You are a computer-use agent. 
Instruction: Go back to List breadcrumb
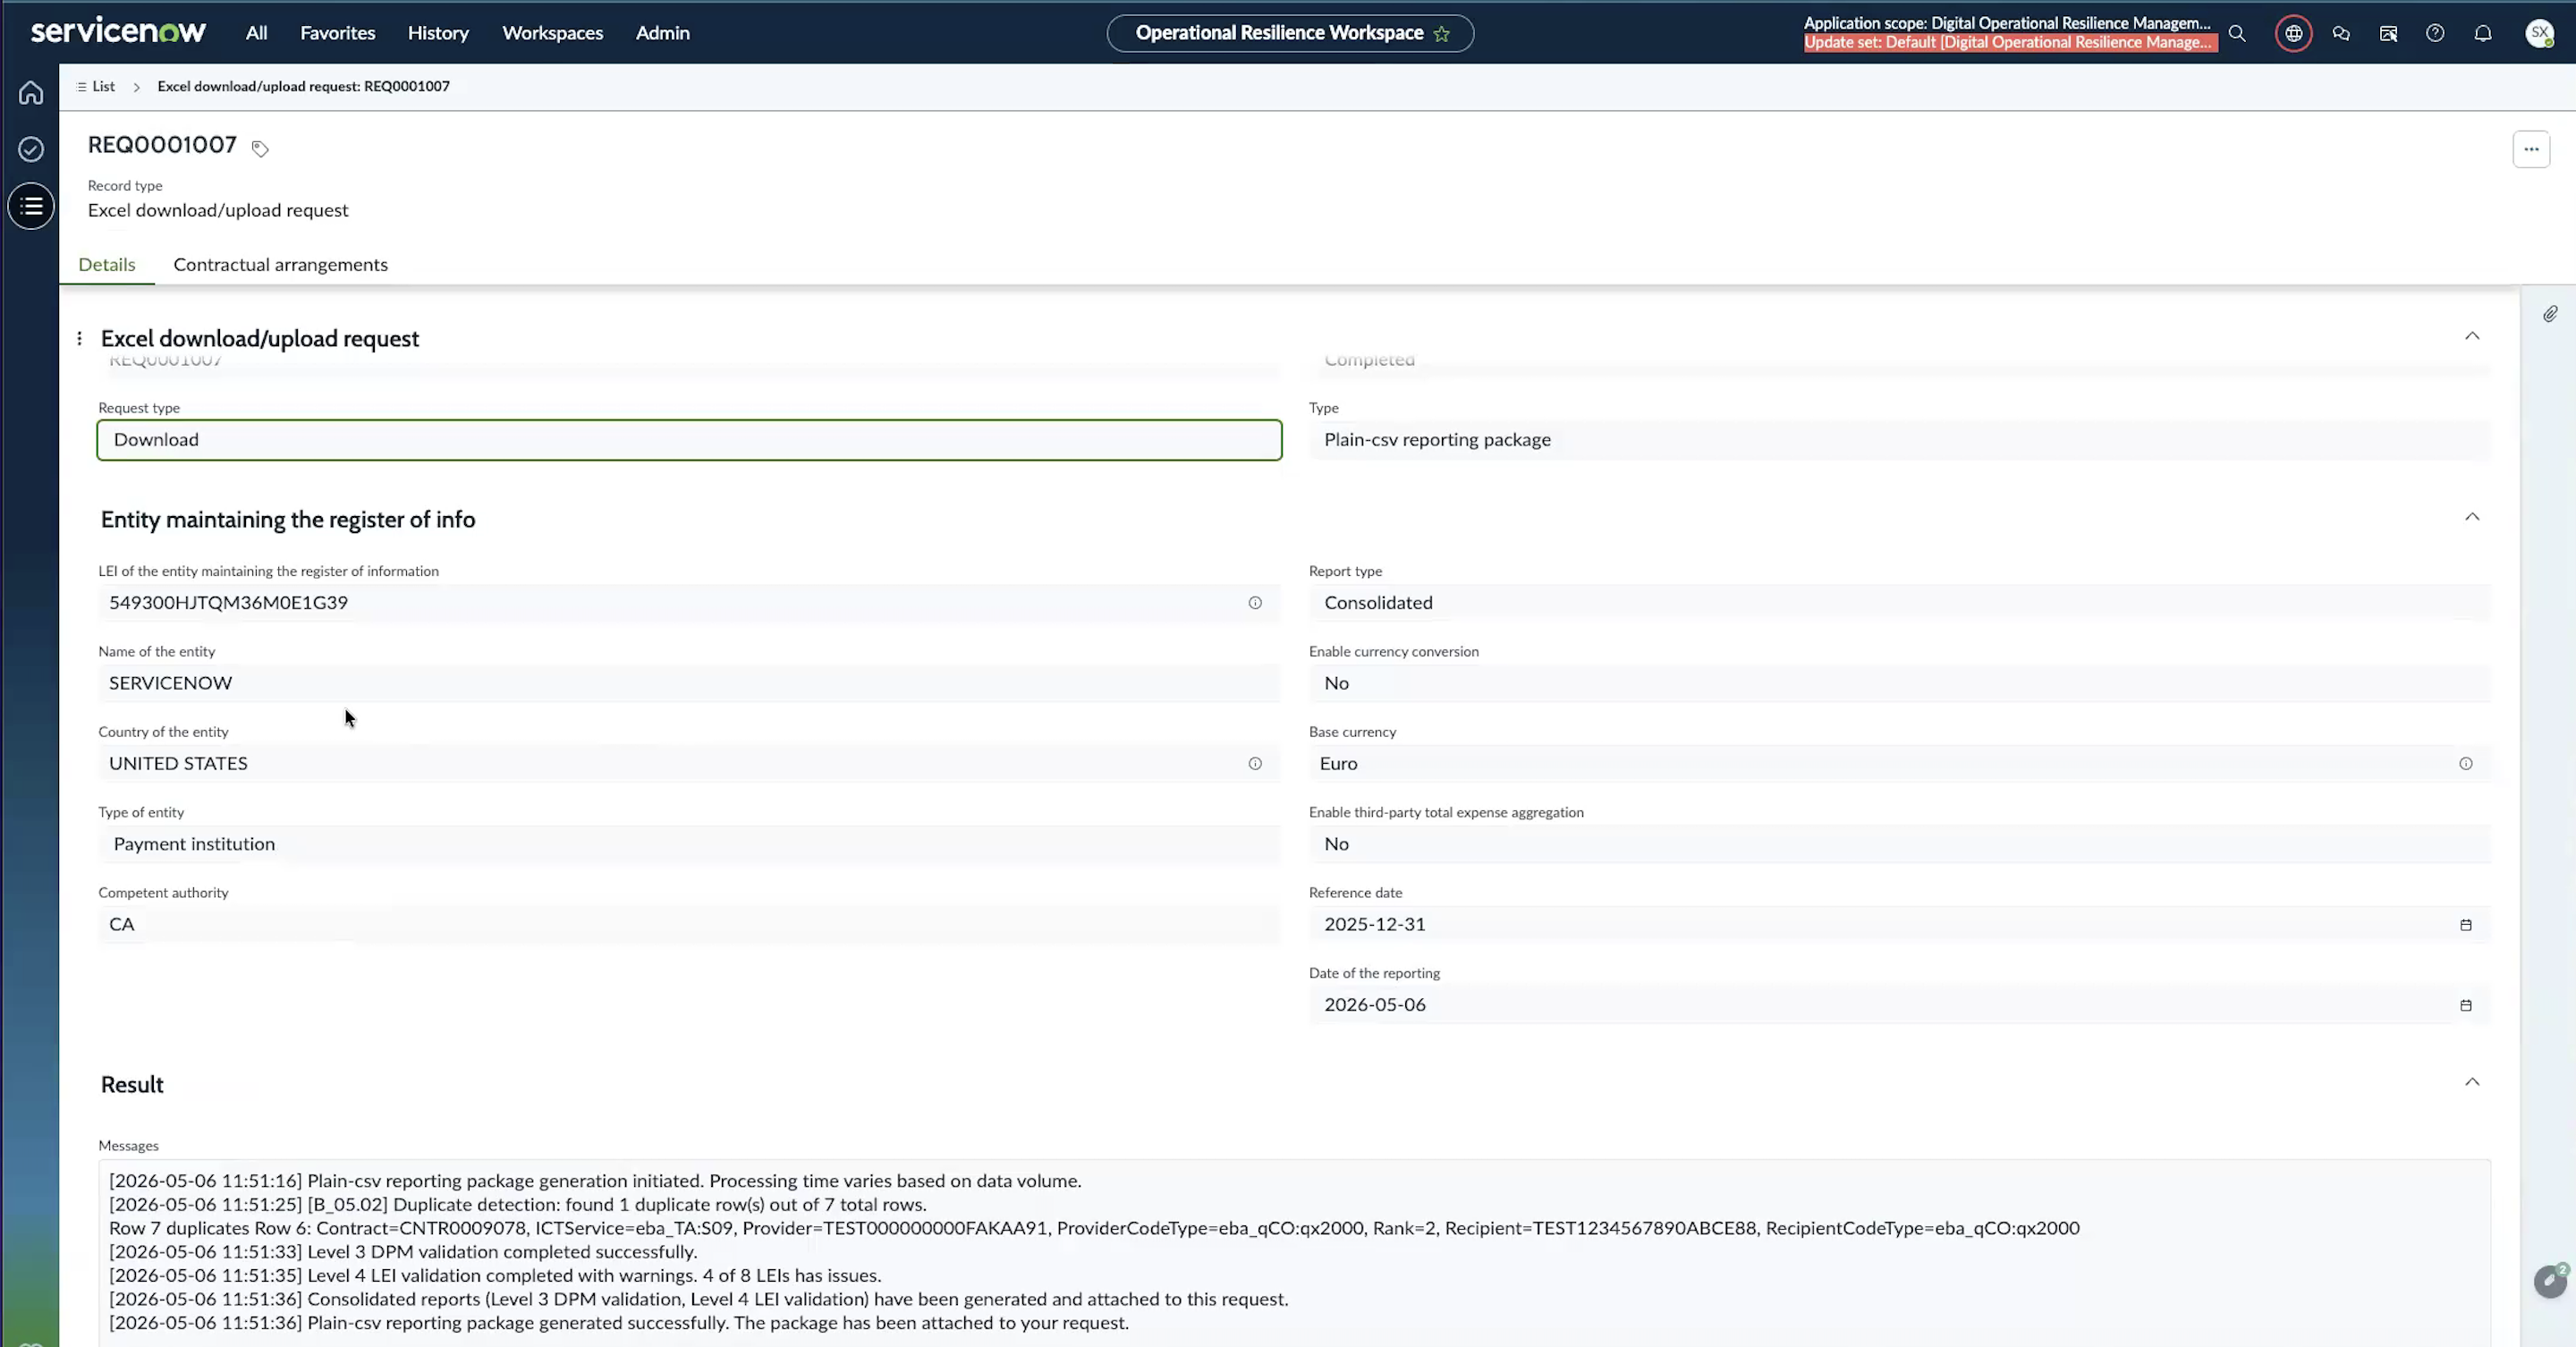[103, 87]
